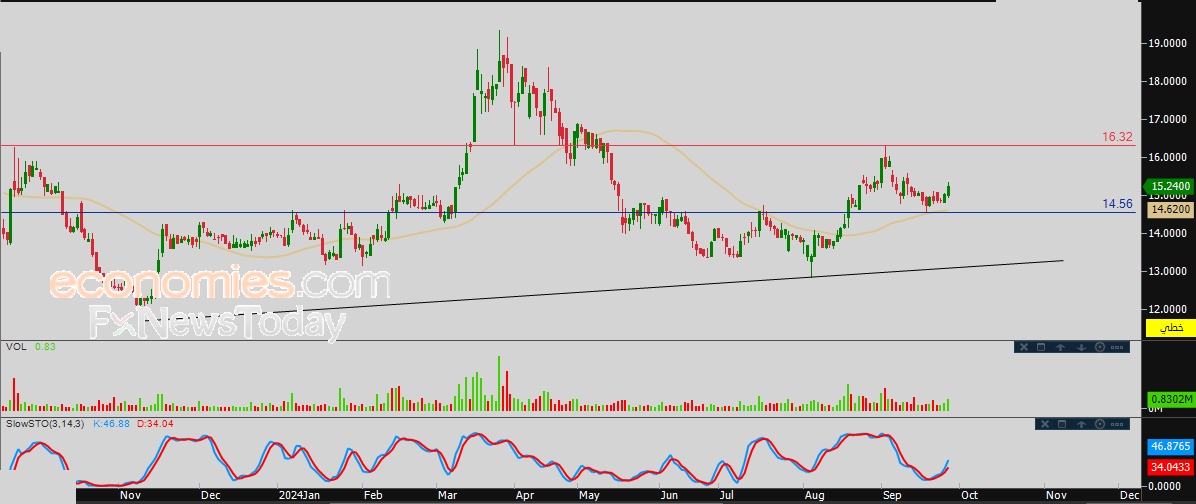Click the Sep time axis label

point(892,495)
